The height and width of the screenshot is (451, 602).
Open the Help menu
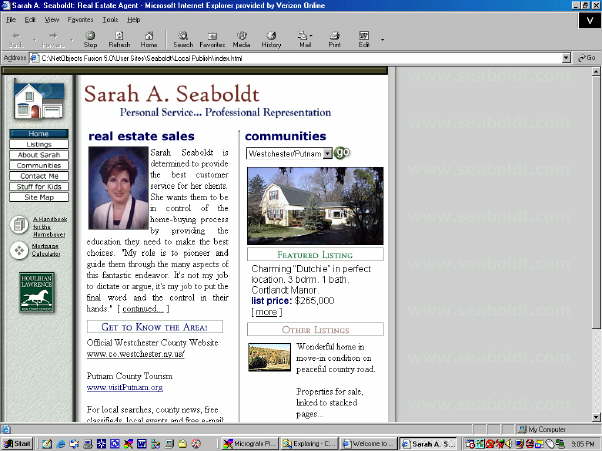pyautogui.click(x=134, y=20)
